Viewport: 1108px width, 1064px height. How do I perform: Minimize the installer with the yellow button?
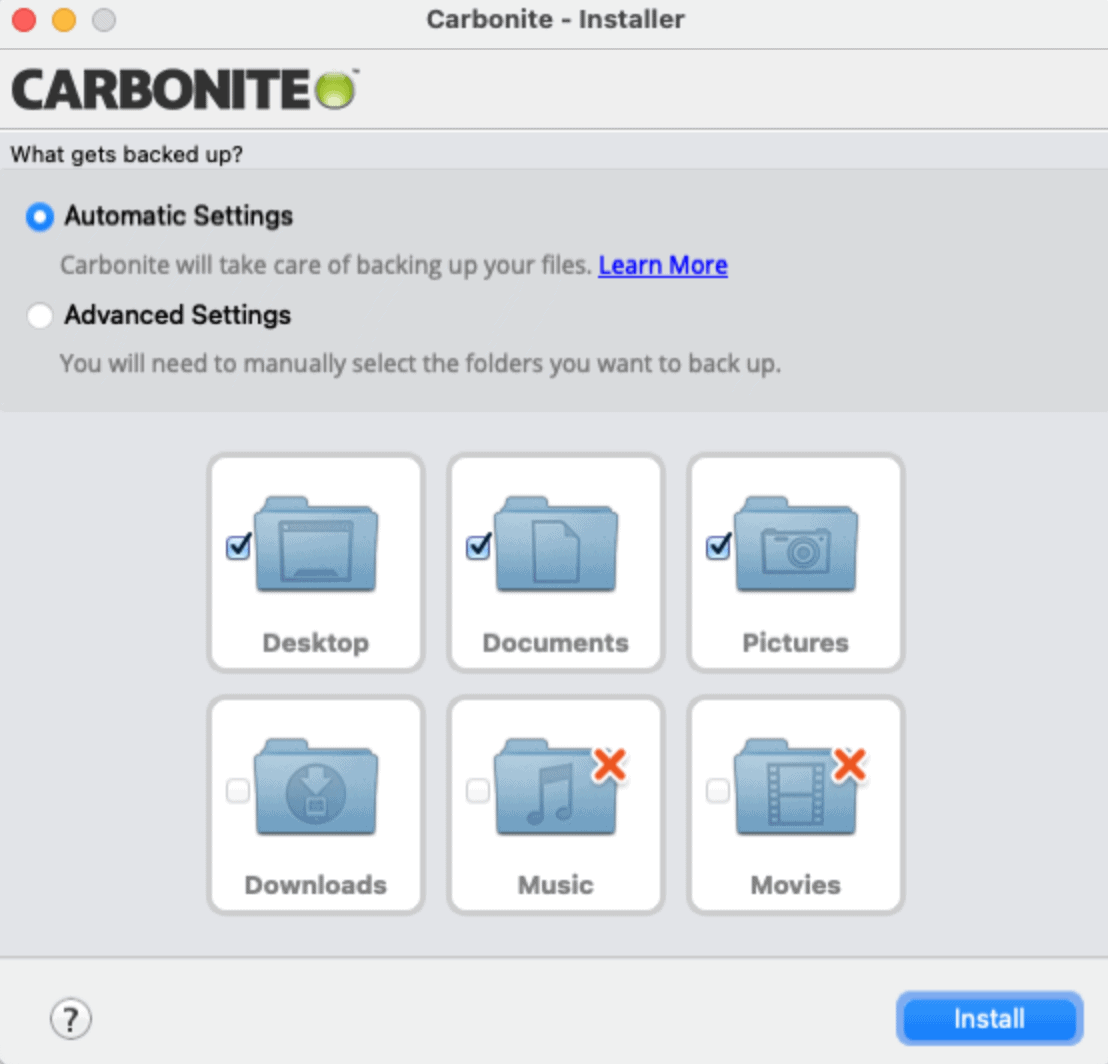(64, 19)
